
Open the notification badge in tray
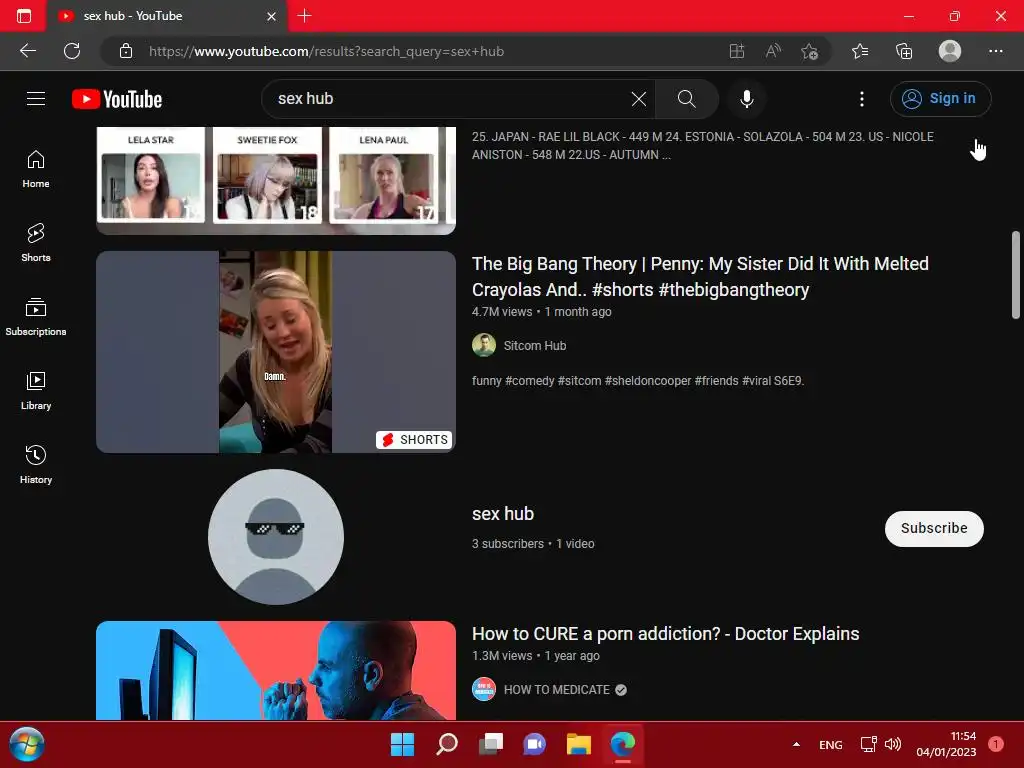point(996,744)
